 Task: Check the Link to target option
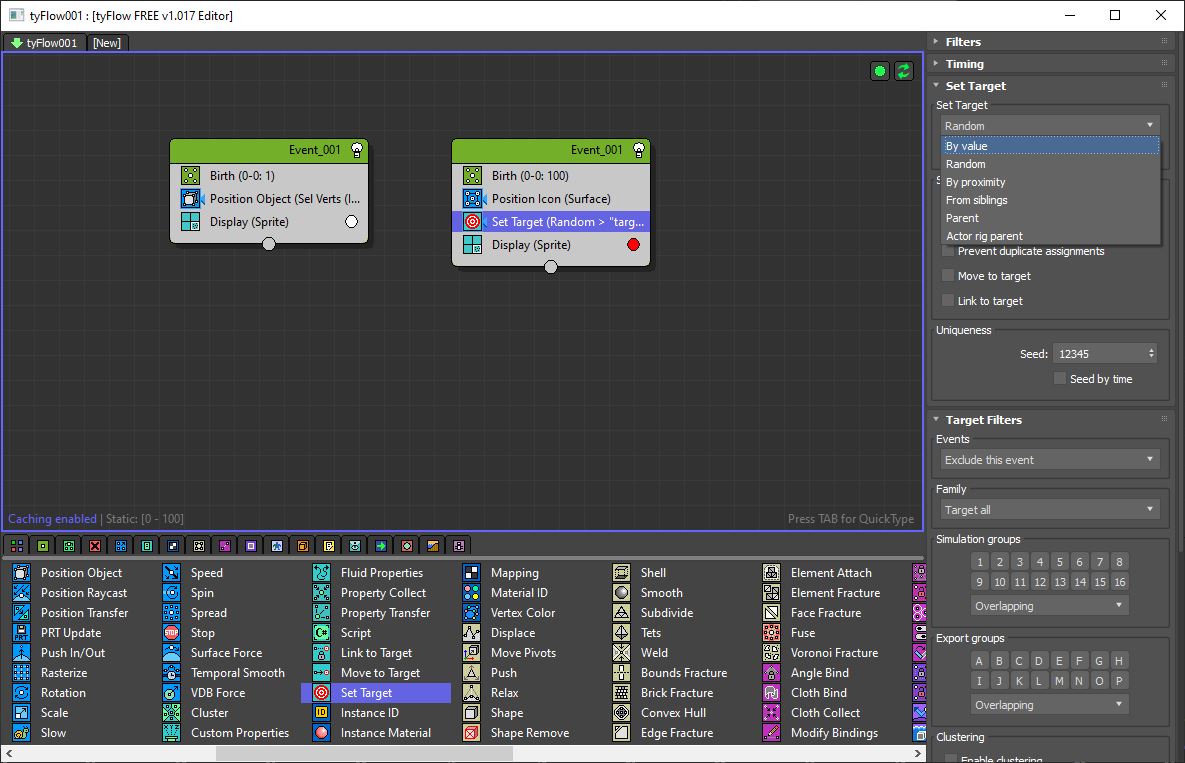click(948, 301)
